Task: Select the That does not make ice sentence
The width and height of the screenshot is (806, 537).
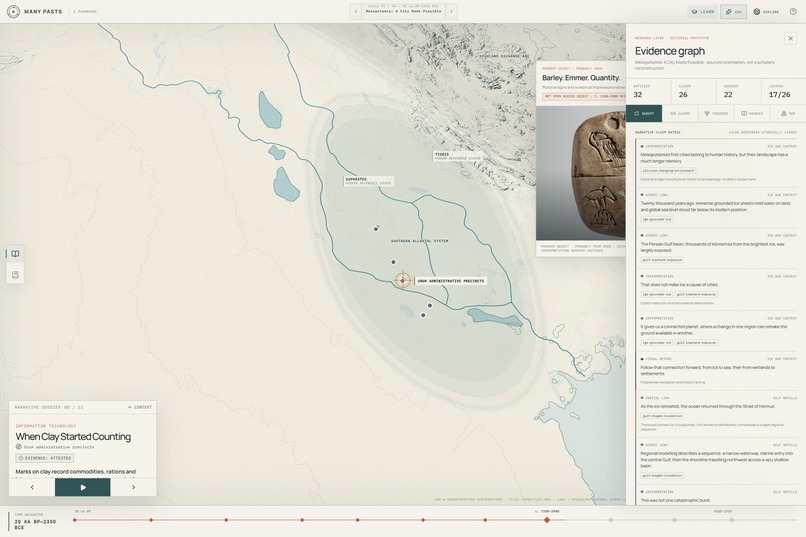Action: (679, 285)
